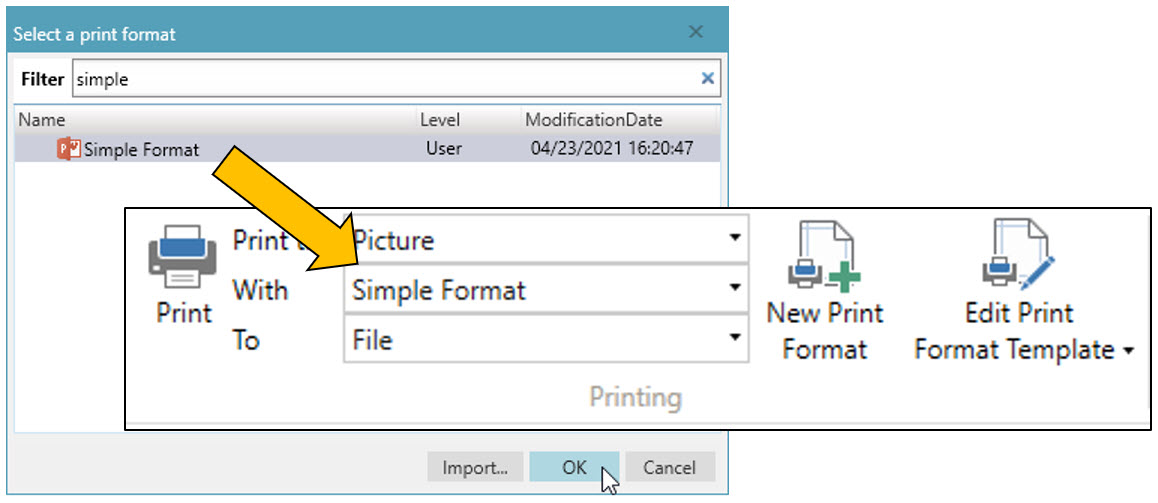
Task: Sort by ModificationDate column header
Action: [x=594, y=120]
